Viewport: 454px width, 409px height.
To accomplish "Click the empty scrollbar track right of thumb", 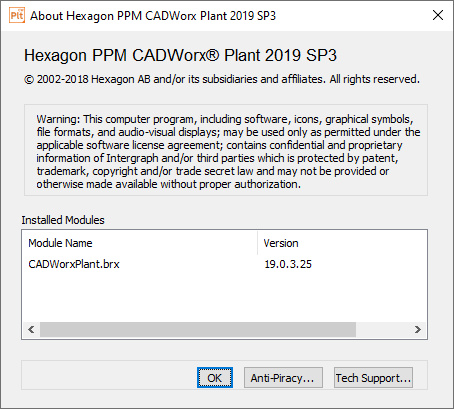I will coord(382,329).
